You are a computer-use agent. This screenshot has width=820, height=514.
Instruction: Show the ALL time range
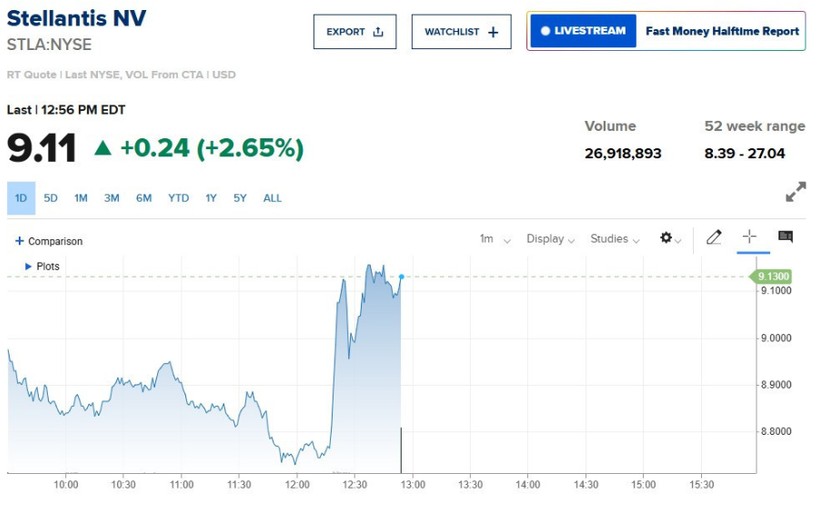pyautogui.click(x=272, y=198)
